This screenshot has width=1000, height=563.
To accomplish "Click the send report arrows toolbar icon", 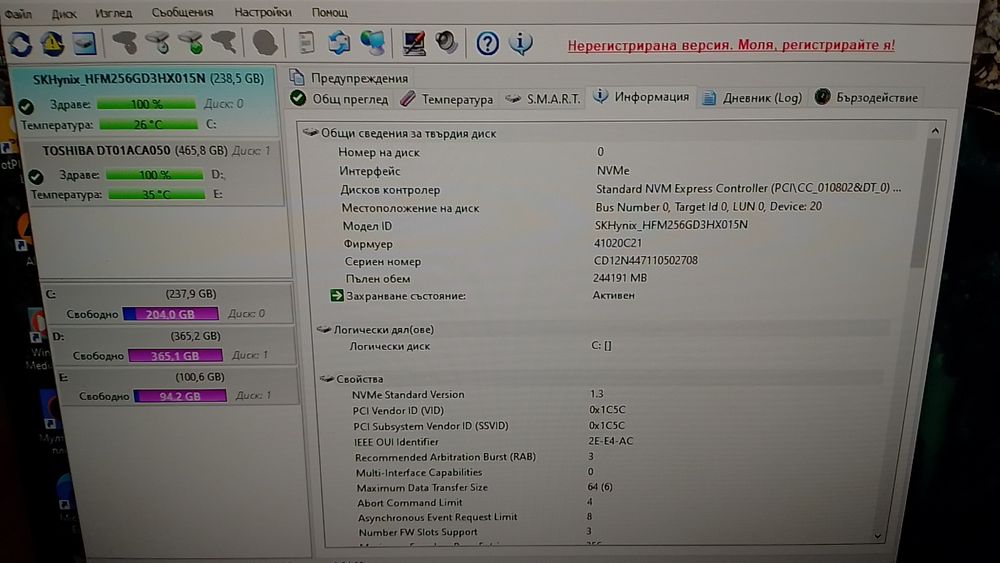I will point(339,43).
